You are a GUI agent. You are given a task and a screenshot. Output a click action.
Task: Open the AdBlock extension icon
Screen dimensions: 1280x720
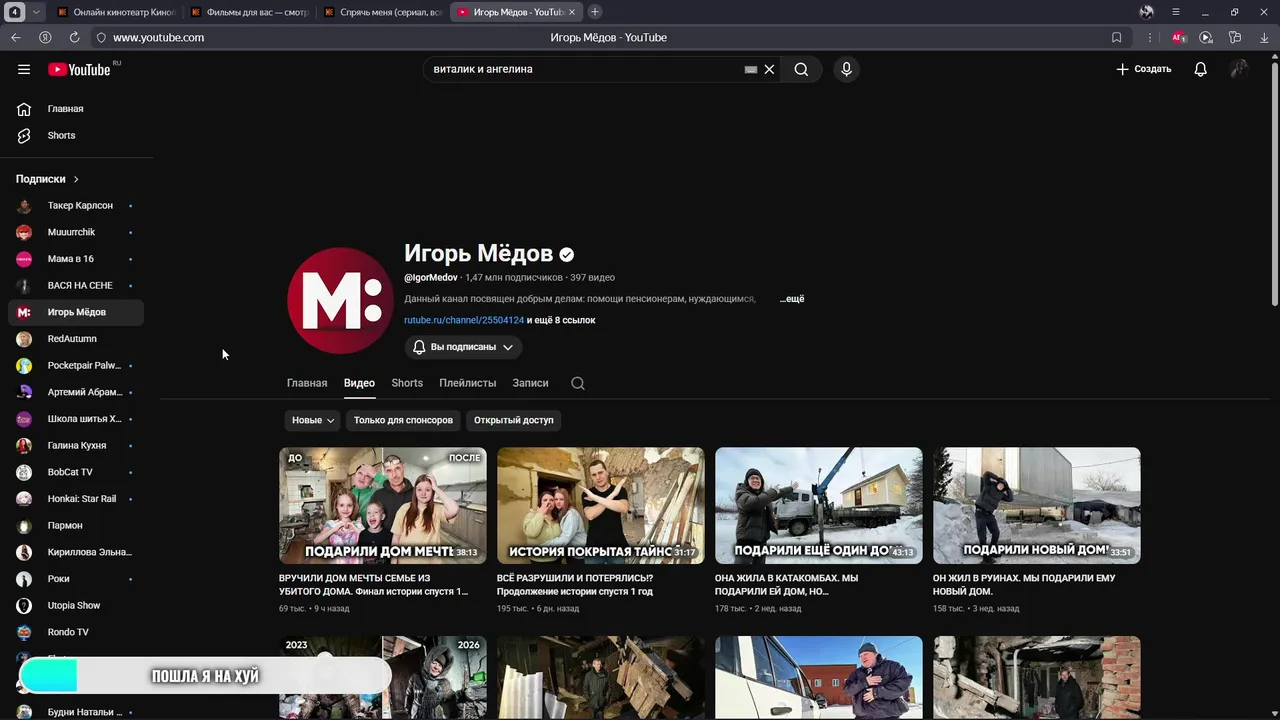pyautogui.click(x=1178, y=37)
